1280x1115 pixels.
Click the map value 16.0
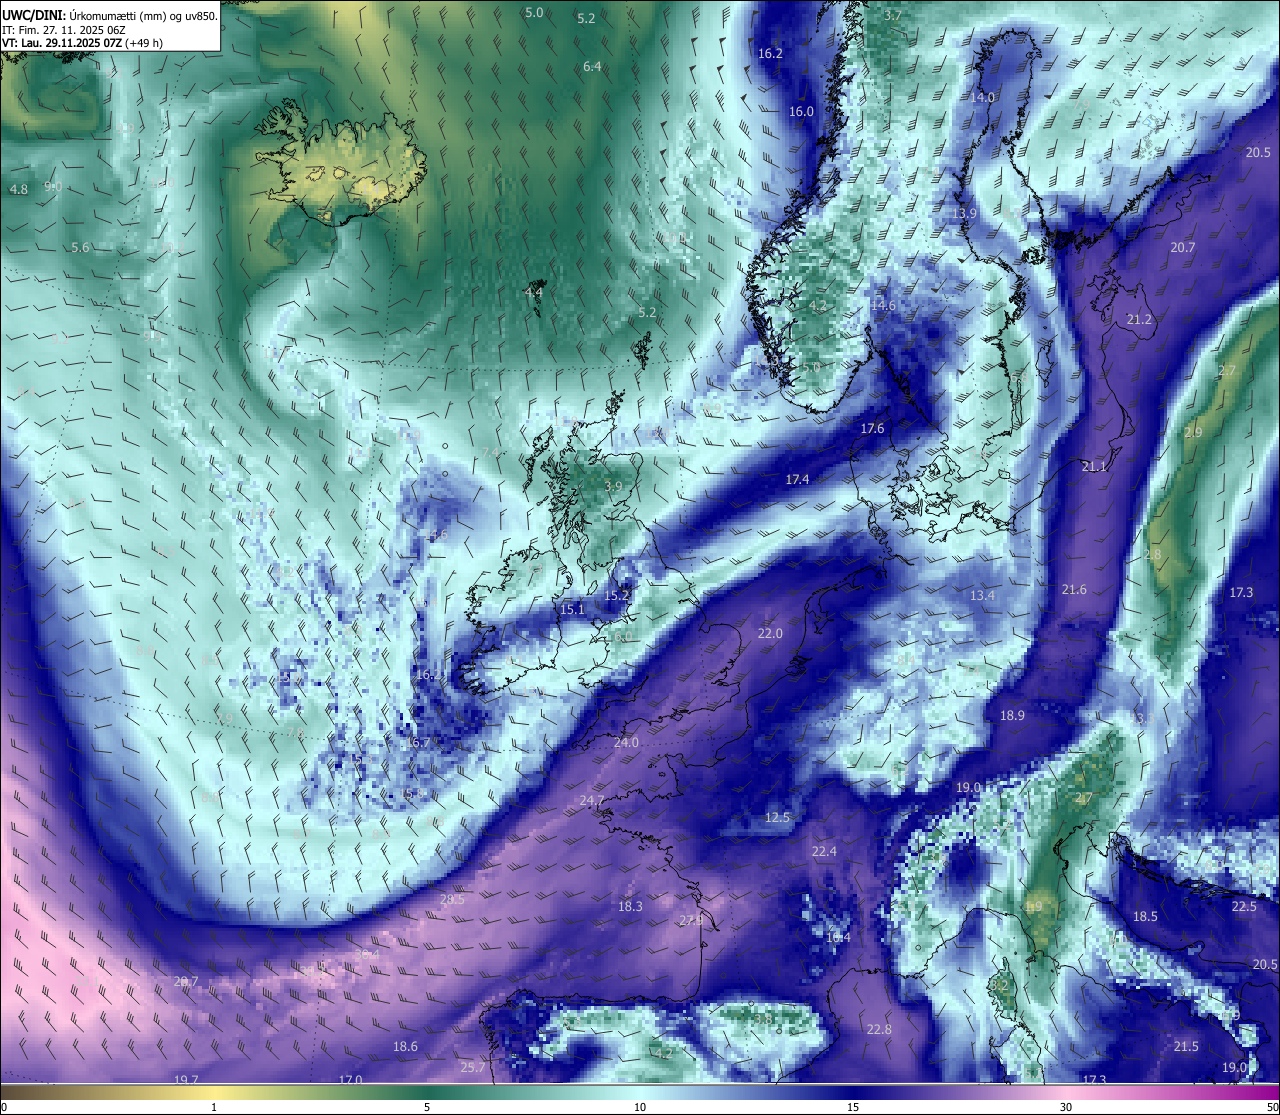(801, 112)
